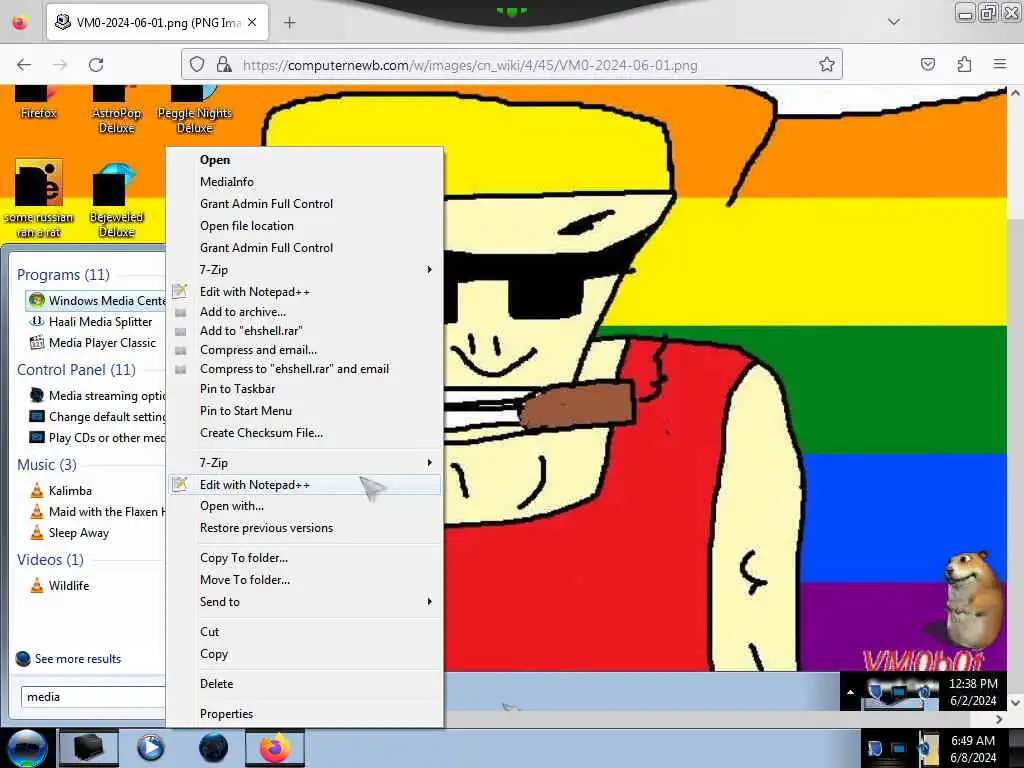1024x768 pixels.
Task: Click the page vertical scrollbar down arrow
Action: pyautogui.click(x=1016, y=703)
